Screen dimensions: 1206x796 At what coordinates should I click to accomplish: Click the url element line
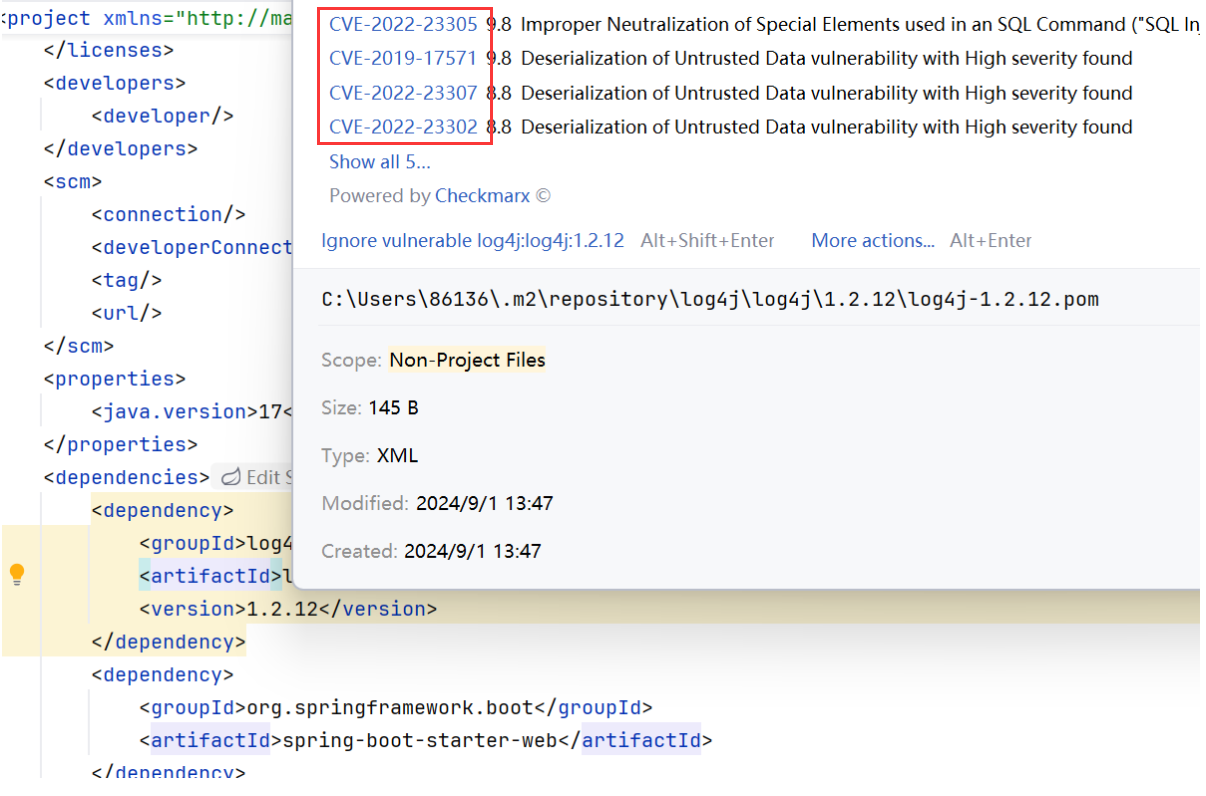(x=126, y=314)
